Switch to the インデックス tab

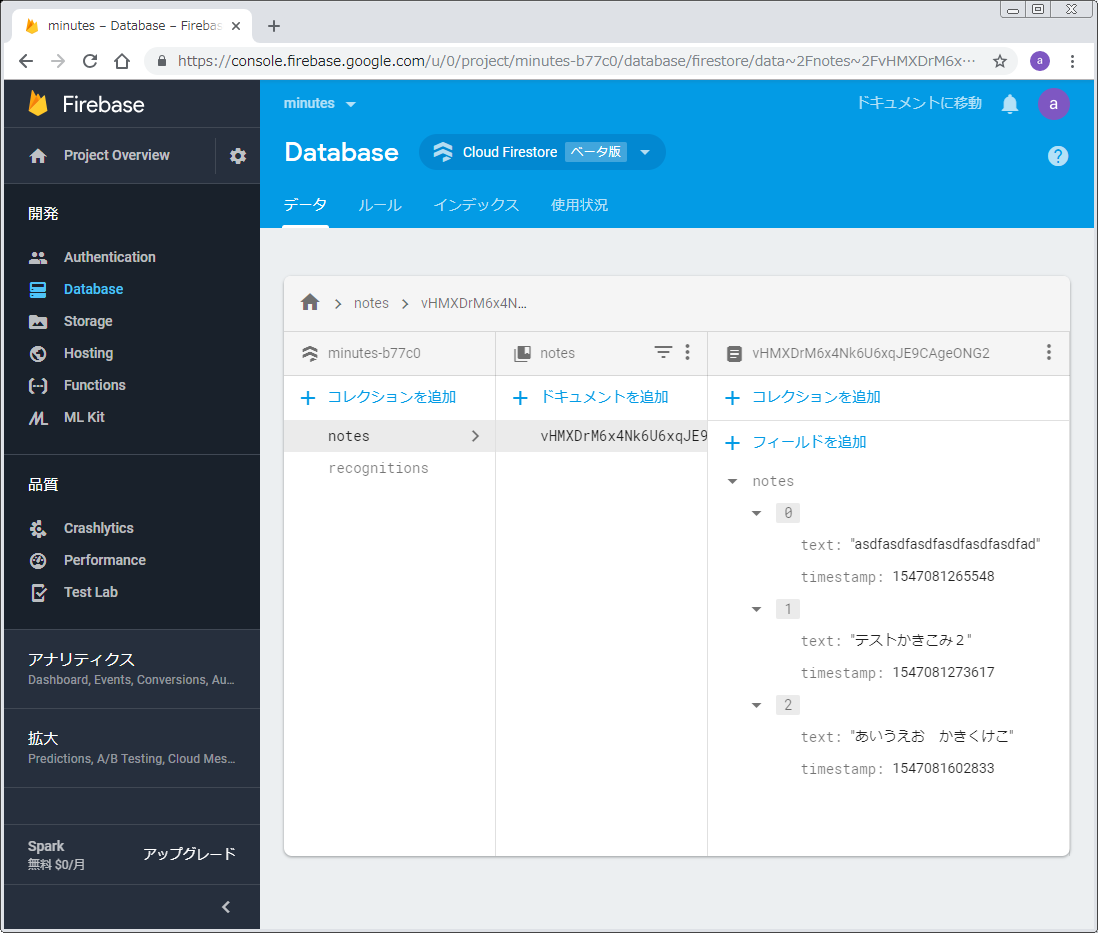click(476, 205)
